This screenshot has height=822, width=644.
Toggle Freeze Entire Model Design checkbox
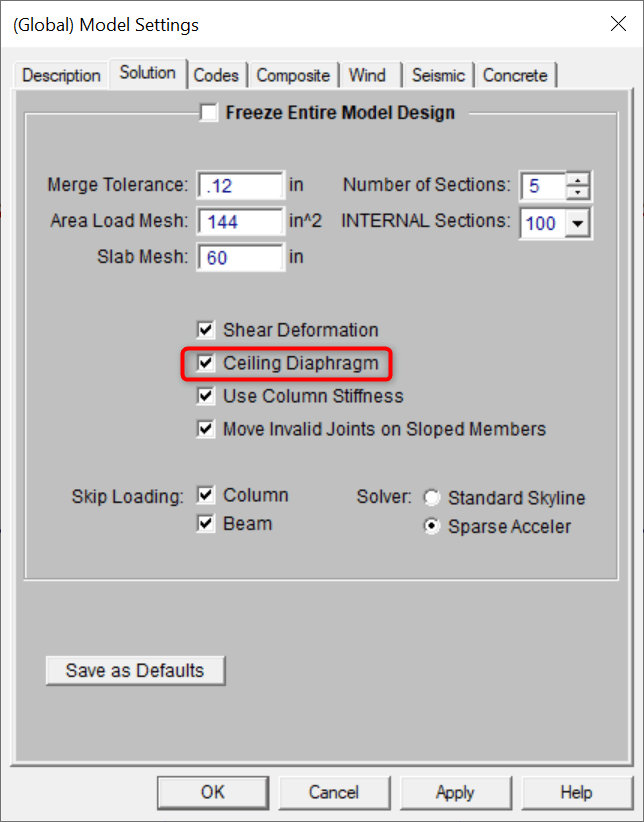(x=208, y=113)
